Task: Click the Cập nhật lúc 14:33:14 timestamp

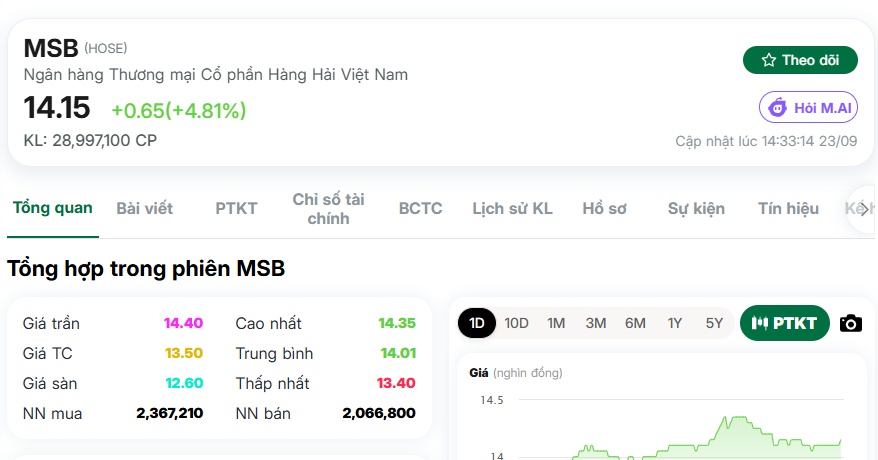Action: 766,141
